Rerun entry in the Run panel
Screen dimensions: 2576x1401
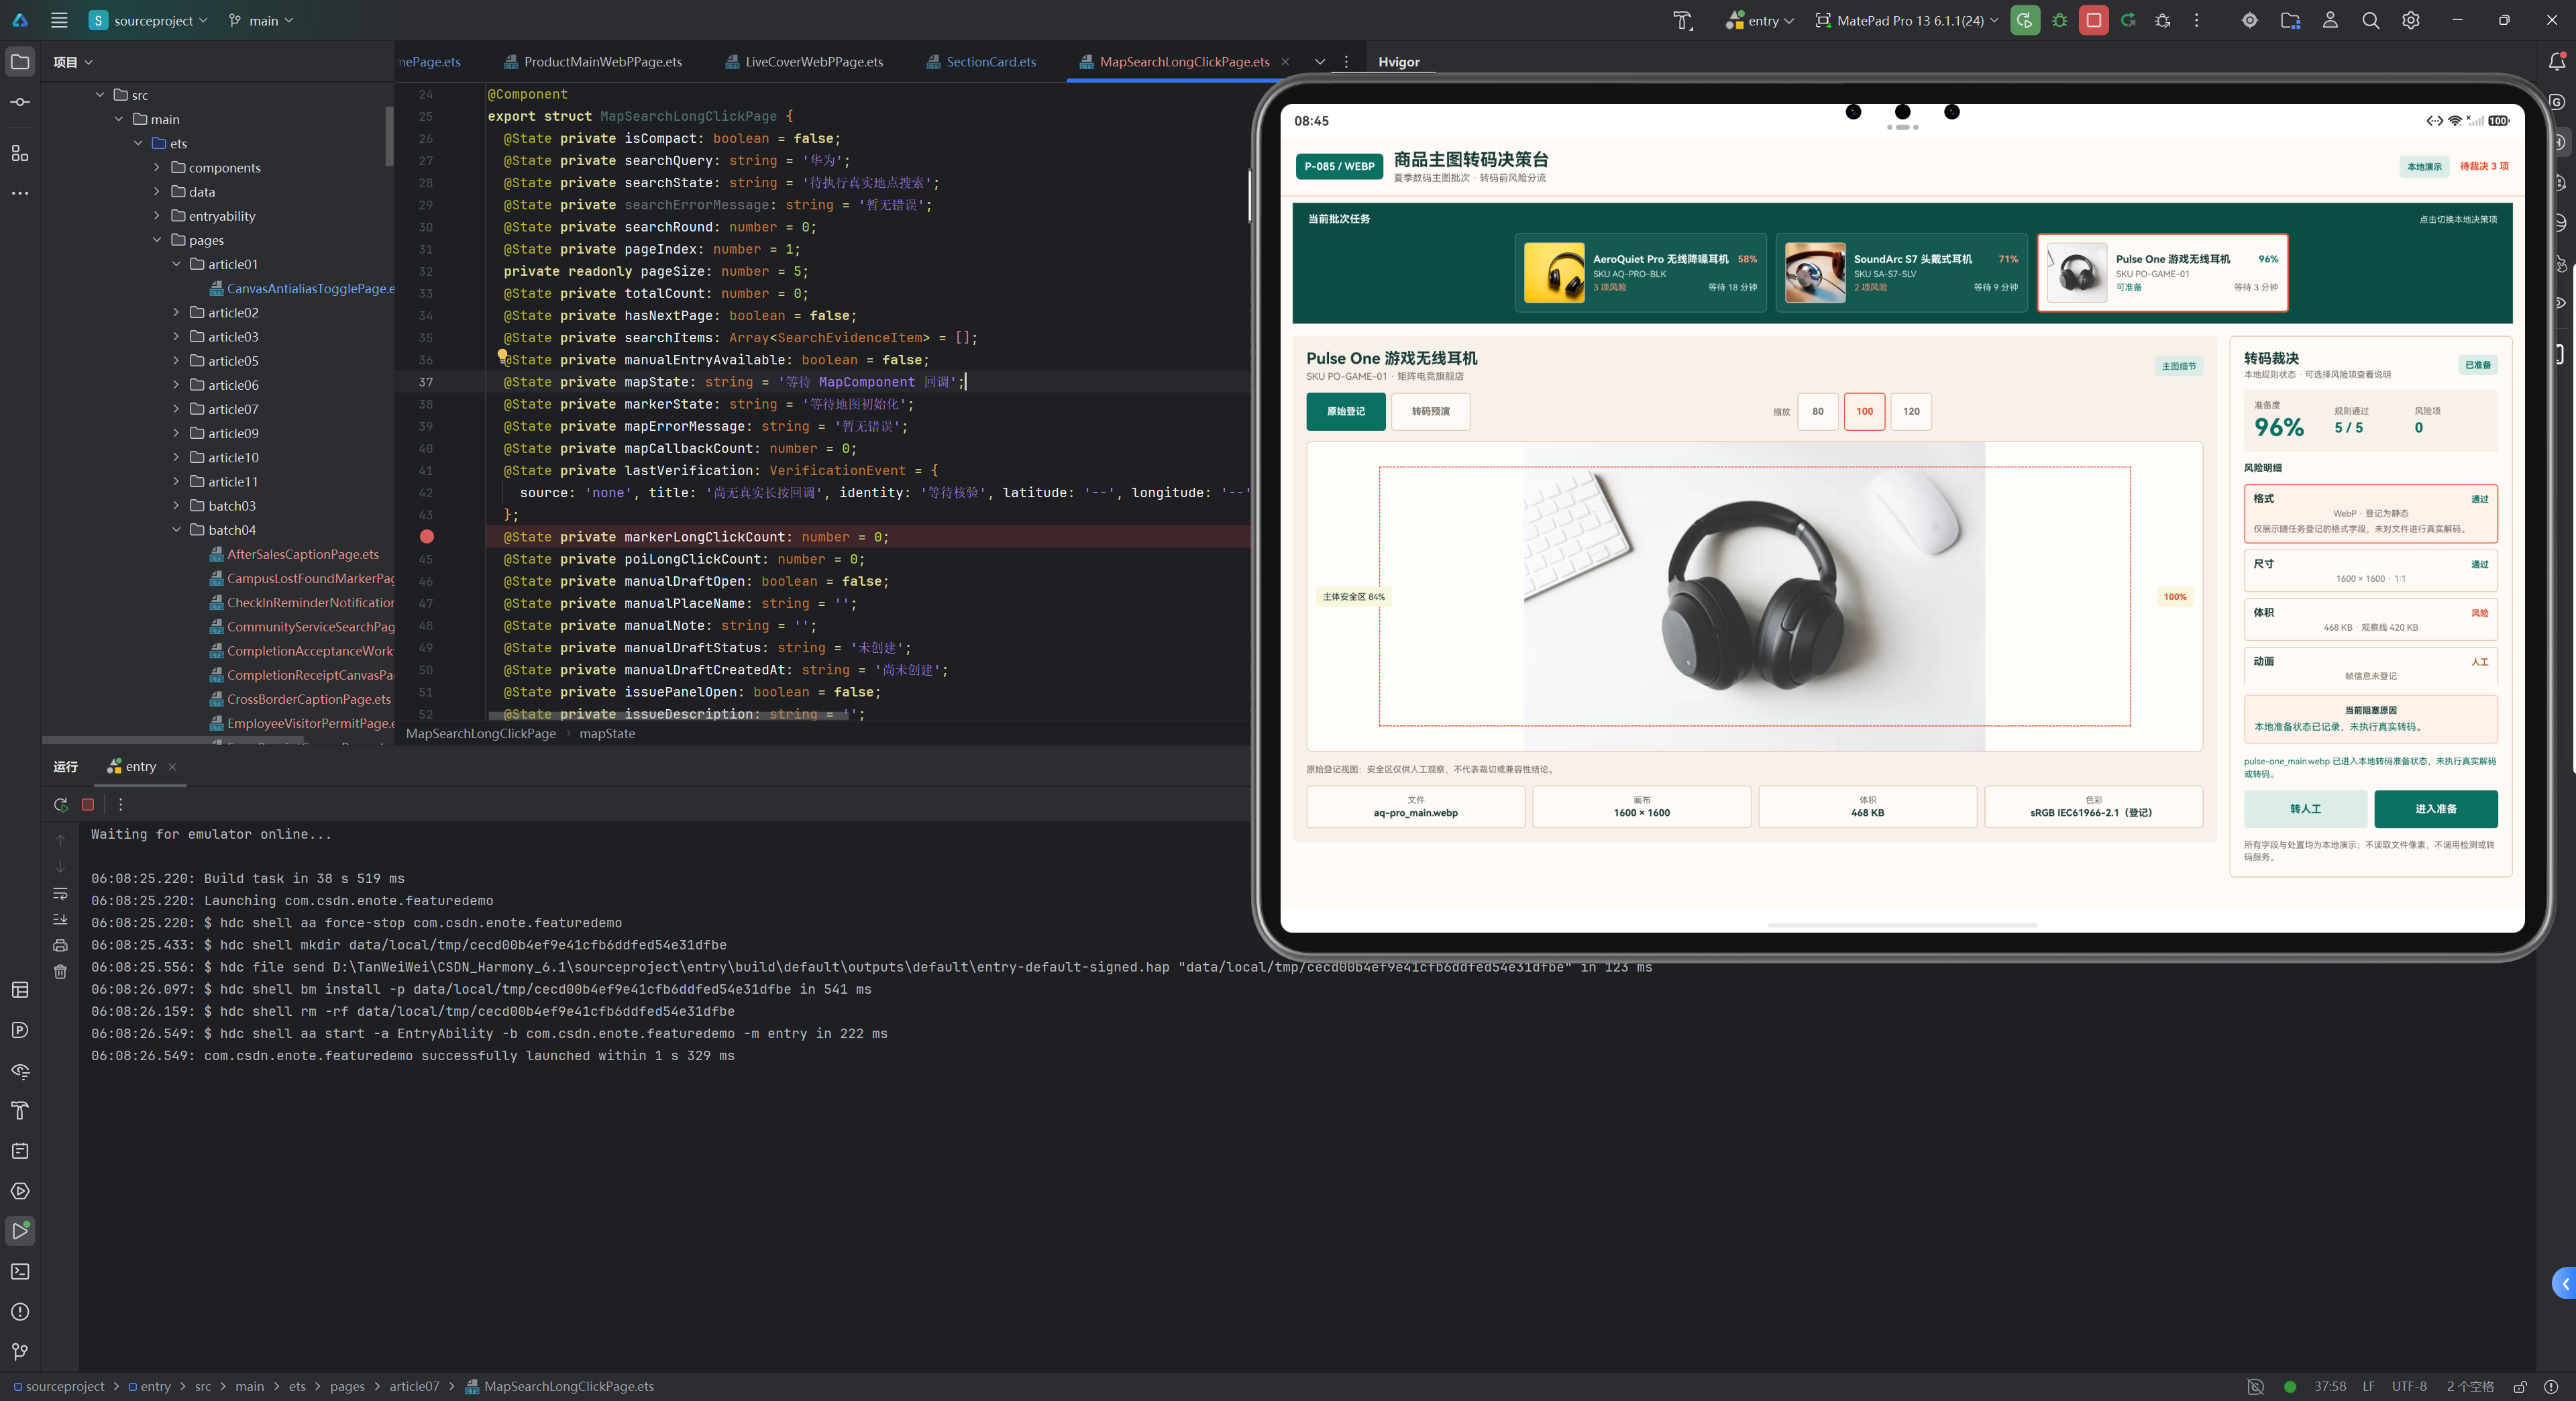coord(61,804)
